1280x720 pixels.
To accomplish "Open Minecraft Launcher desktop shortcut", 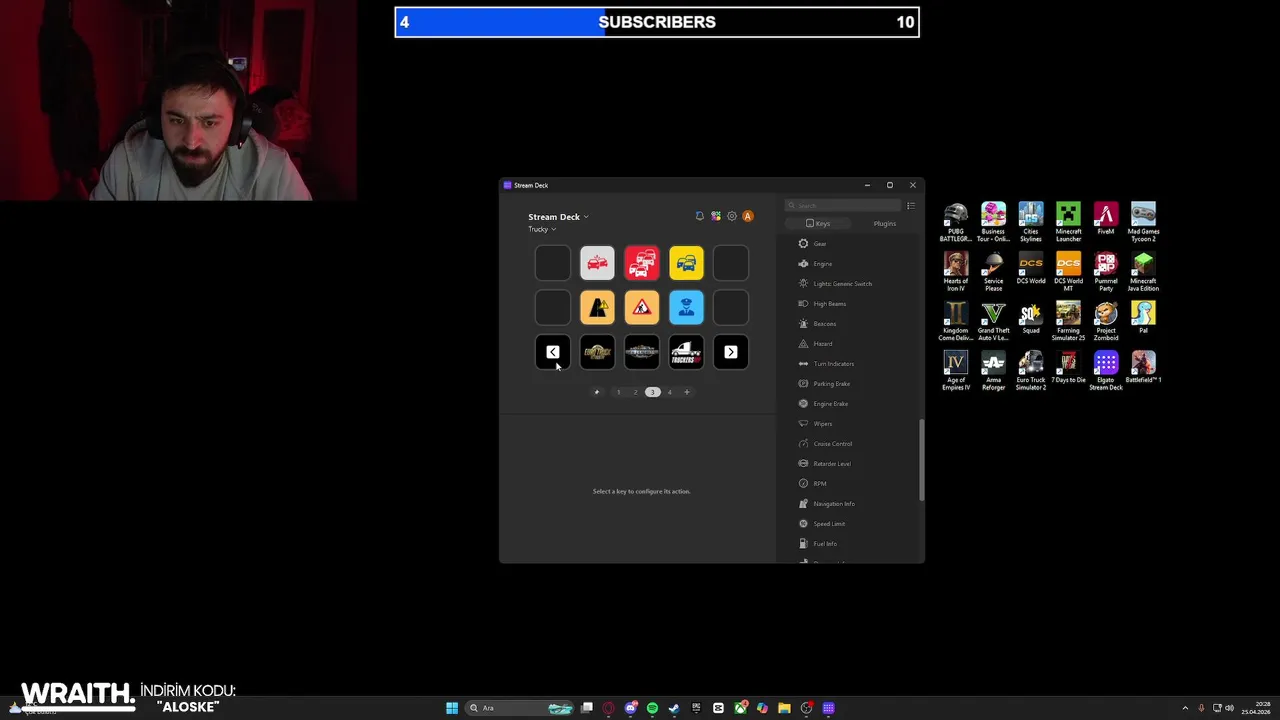I will 1068,222.
